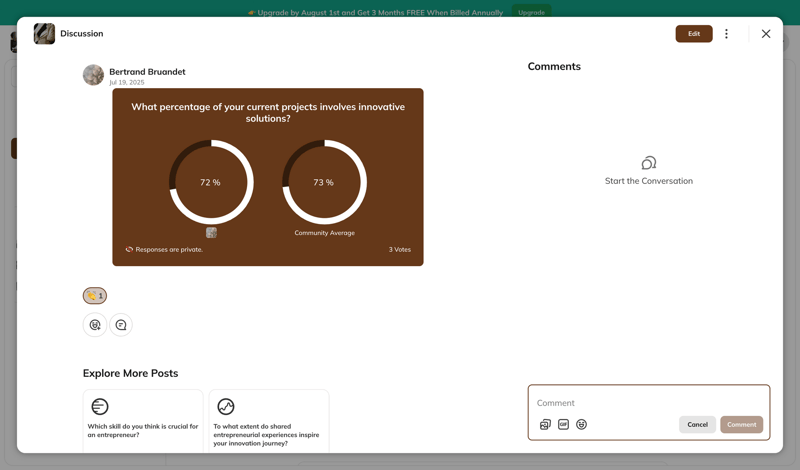Click the poll list icon on the first explore card
The height and width of the screenshot is (470, 800).
[x=100, y=407]
